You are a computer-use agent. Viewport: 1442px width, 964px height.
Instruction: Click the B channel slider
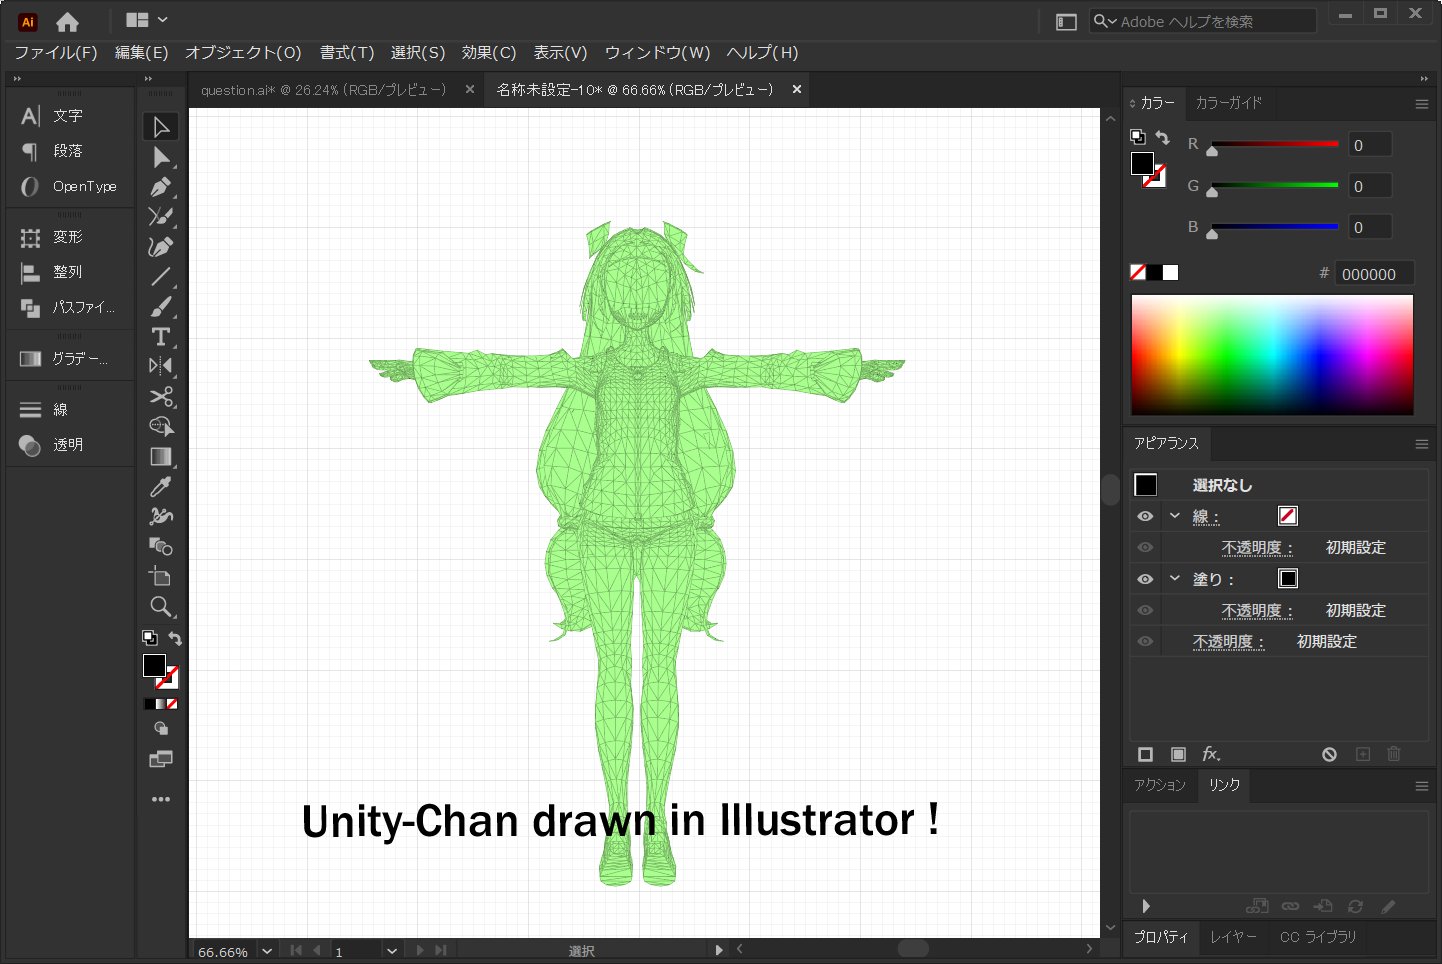[x=1274, y=227]
